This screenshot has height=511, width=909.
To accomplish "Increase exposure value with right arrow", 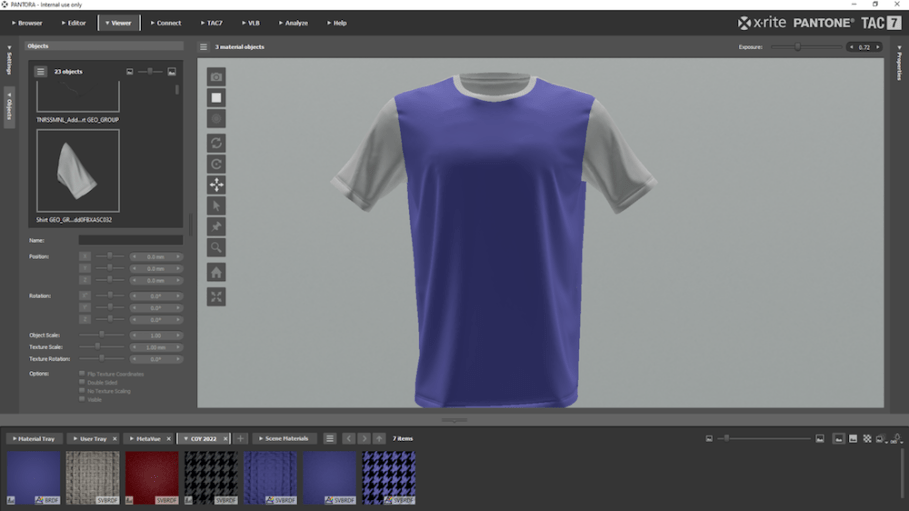I will point(878,47).
